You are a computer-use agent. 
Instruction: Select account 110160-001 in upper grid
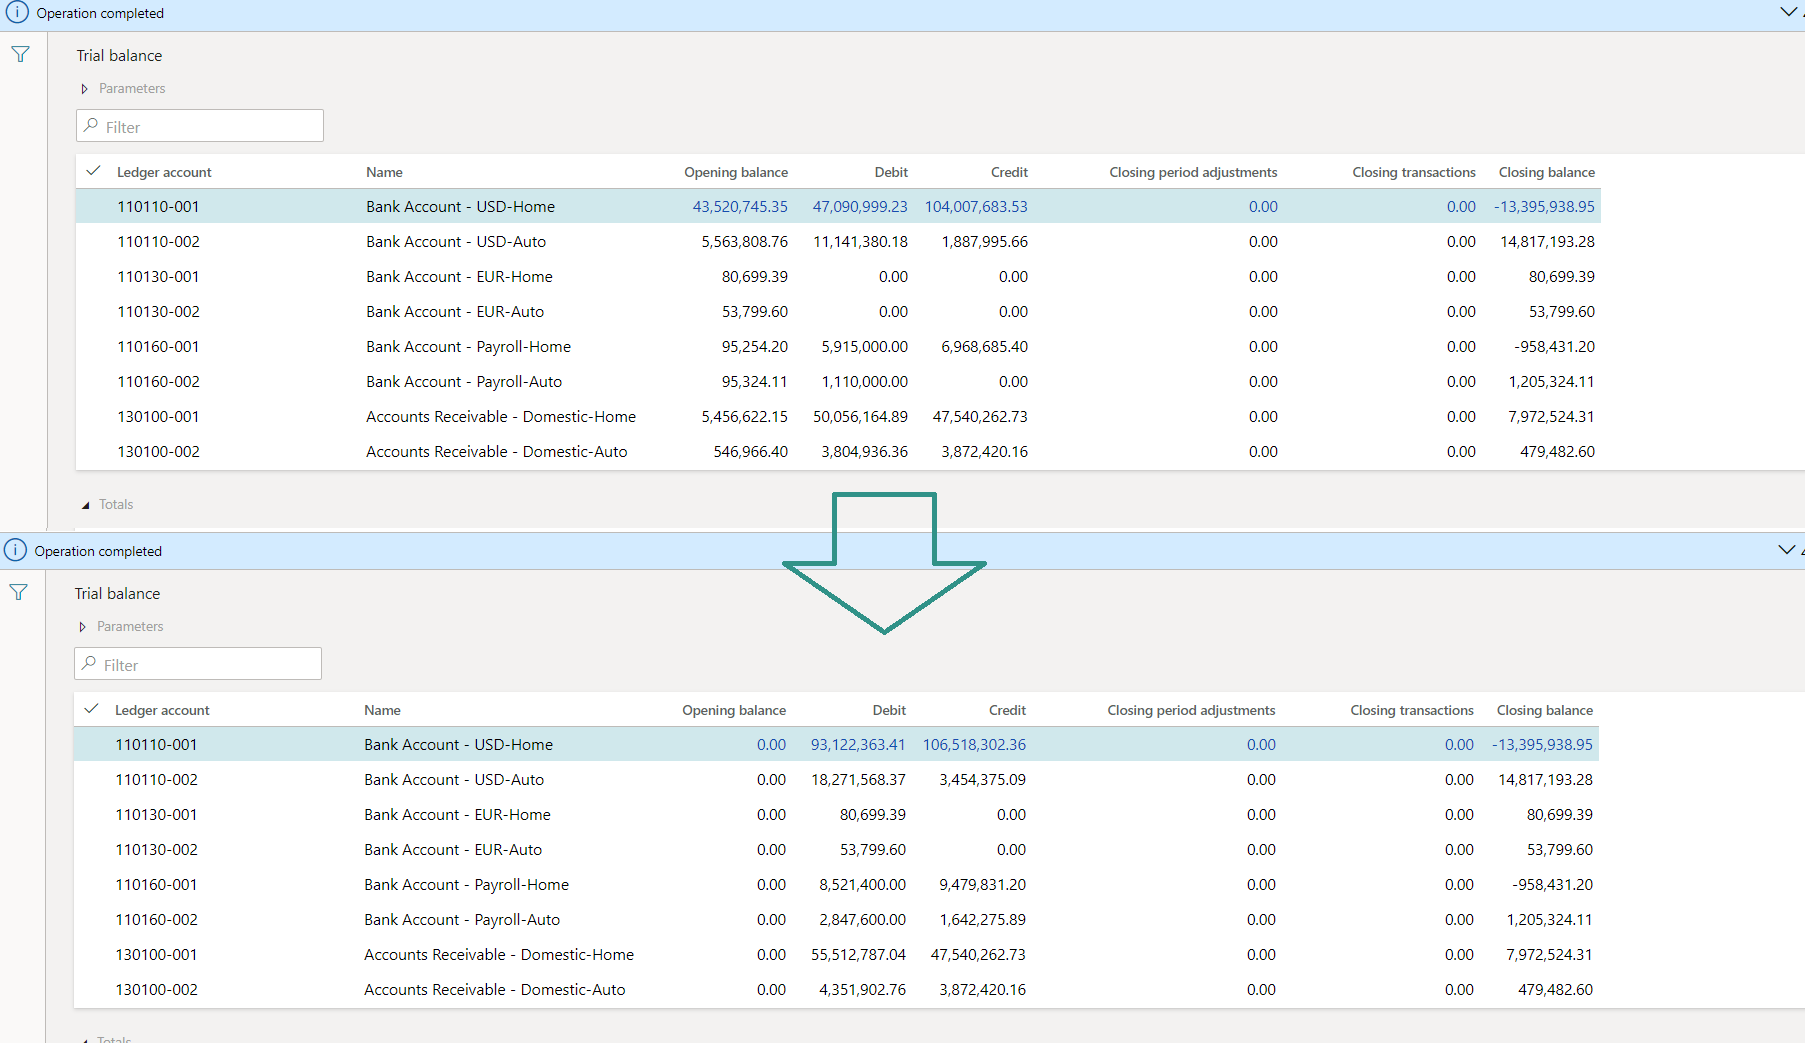158,346
